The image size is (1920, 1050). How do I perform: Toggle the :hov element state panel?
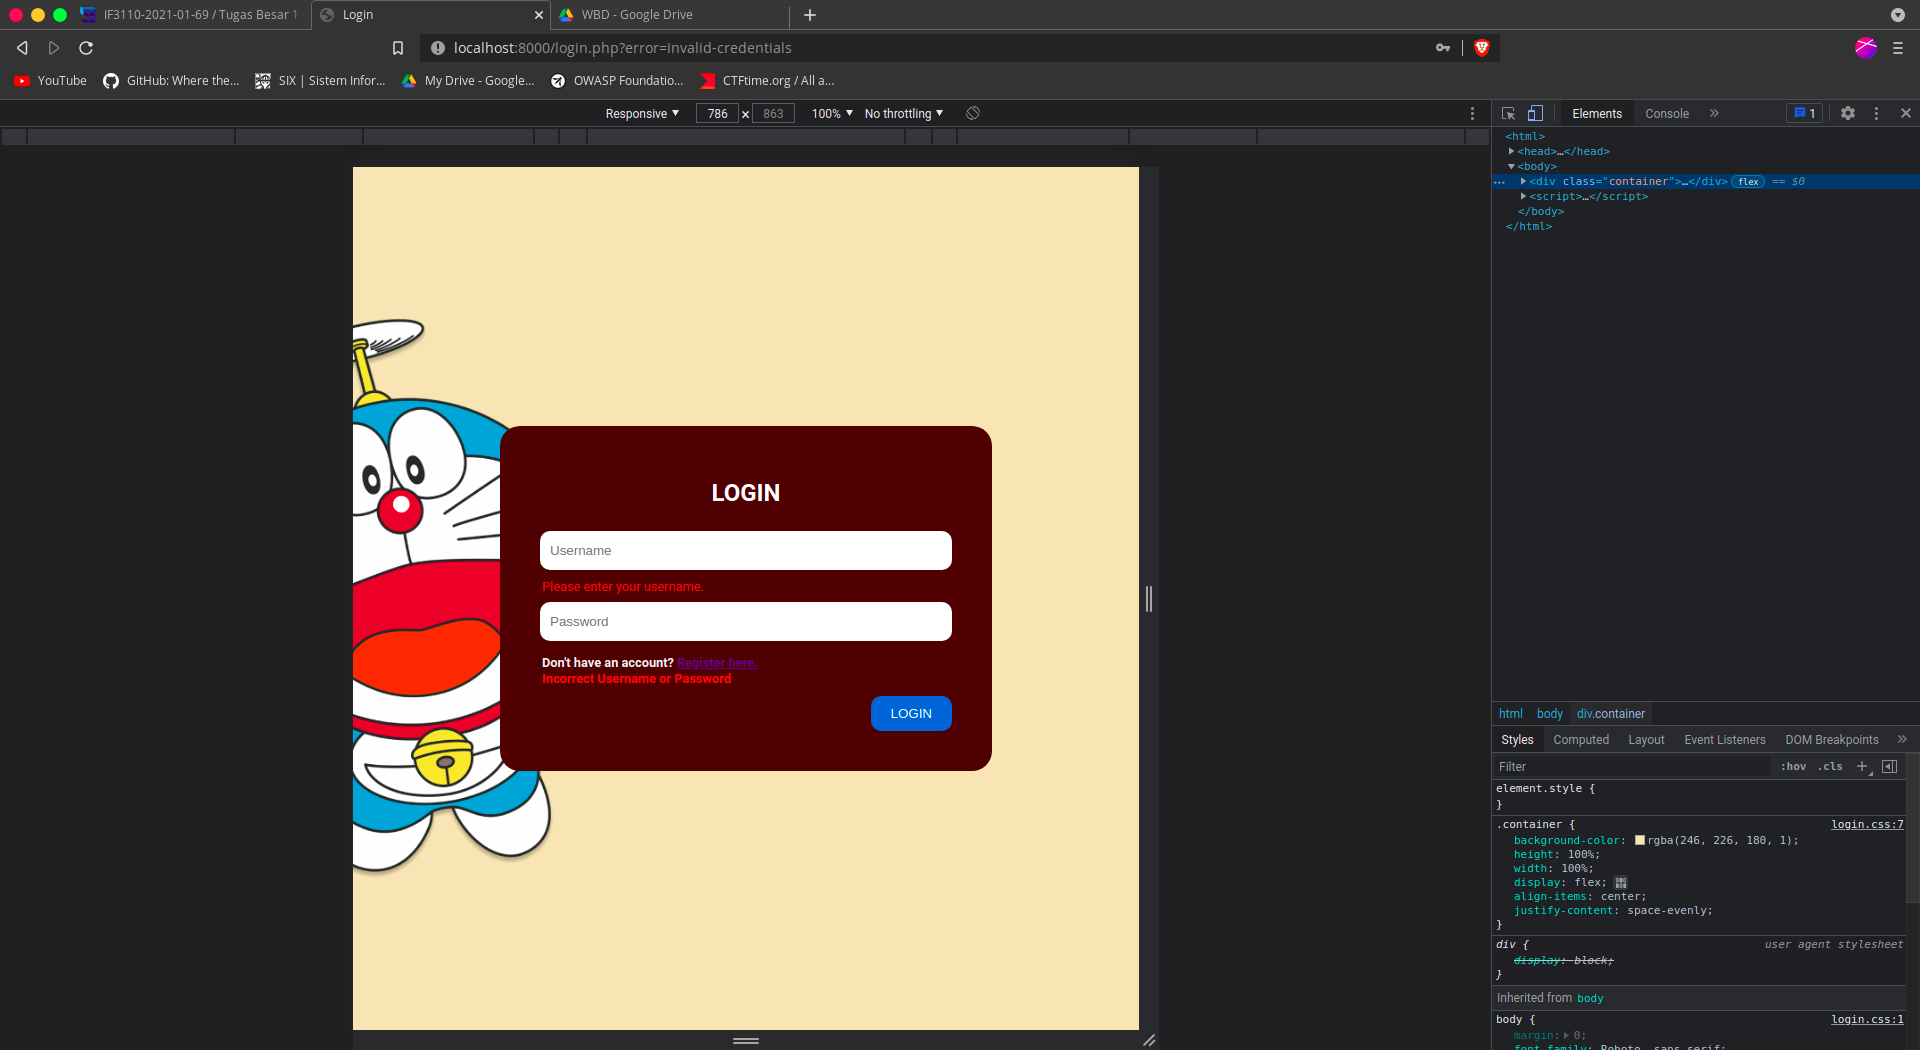tap(1793, 767)
